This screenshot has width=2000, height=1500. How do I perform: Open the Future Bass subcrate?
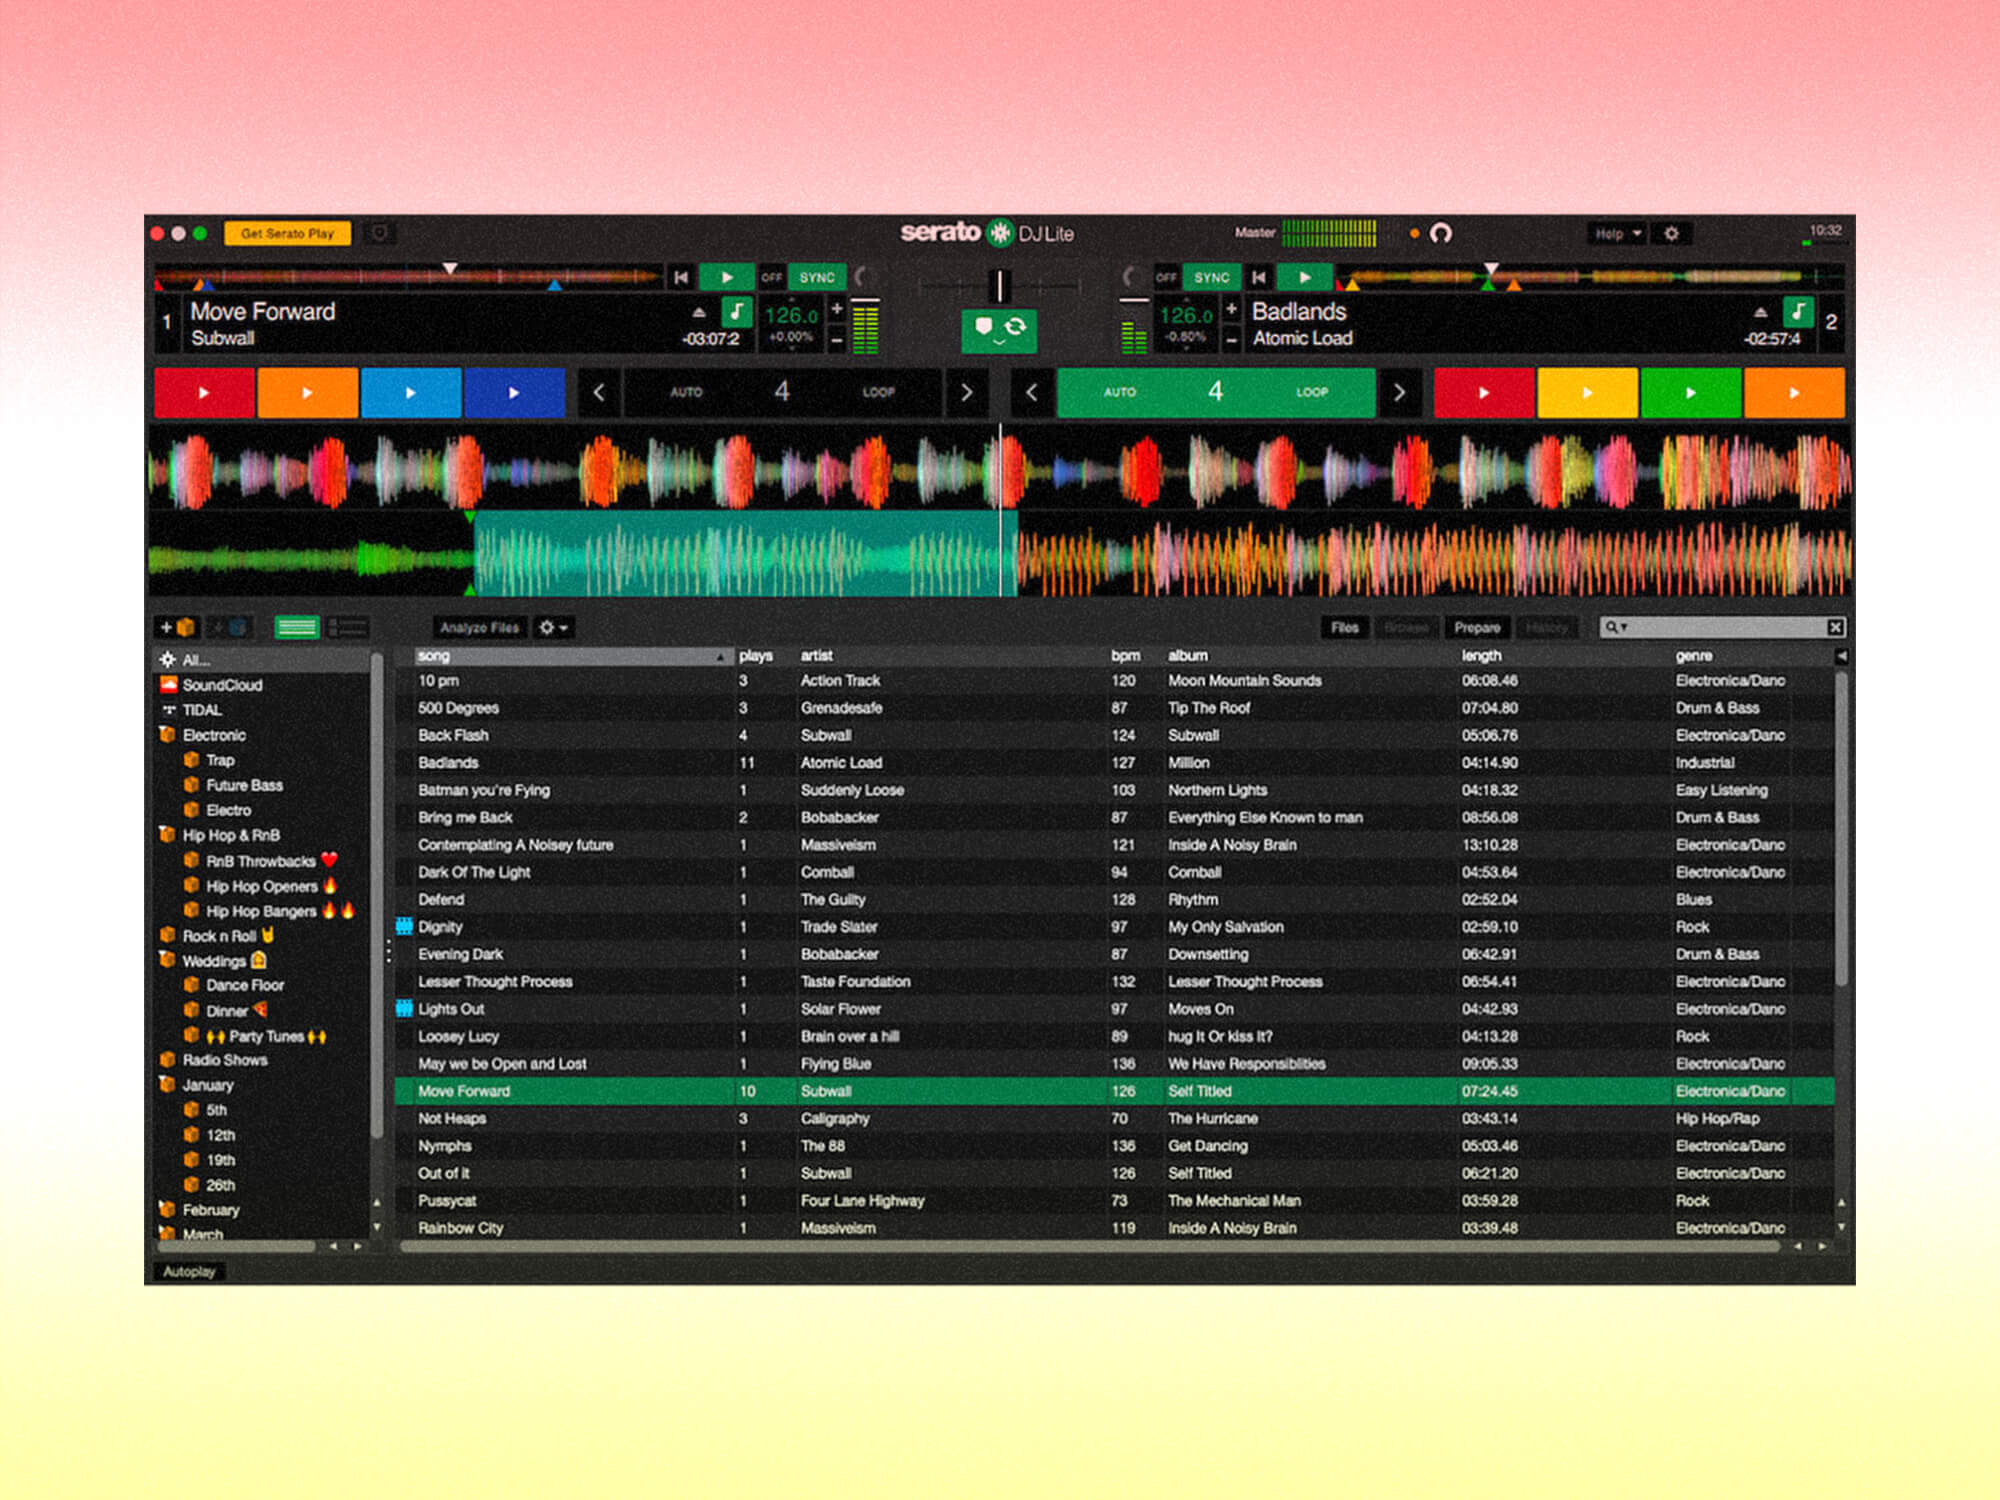(244, 785)
